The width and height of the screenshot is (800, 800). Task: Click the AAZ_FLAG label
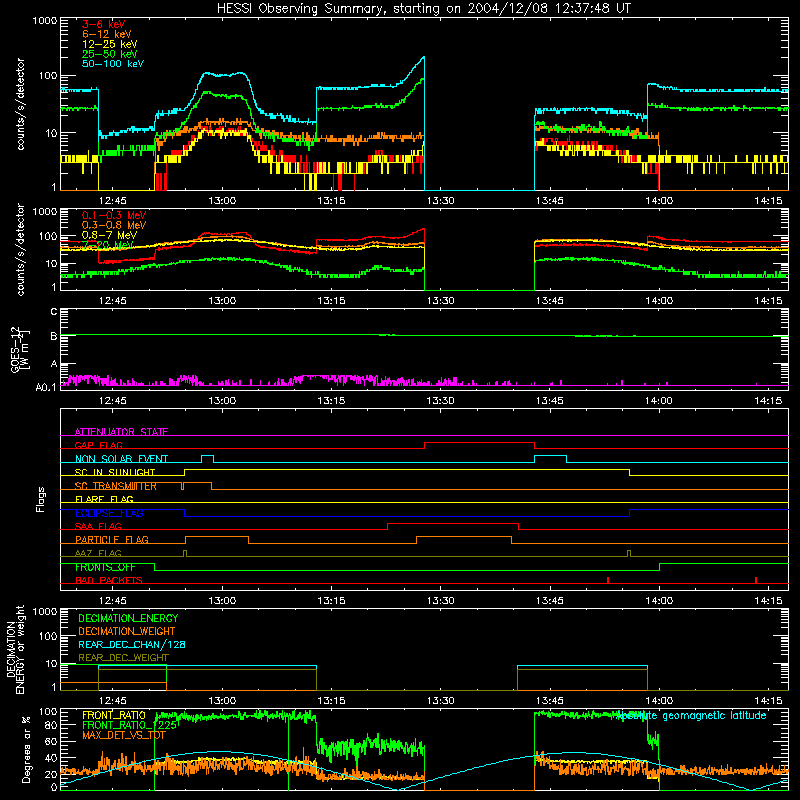click(x=98, y=553)
